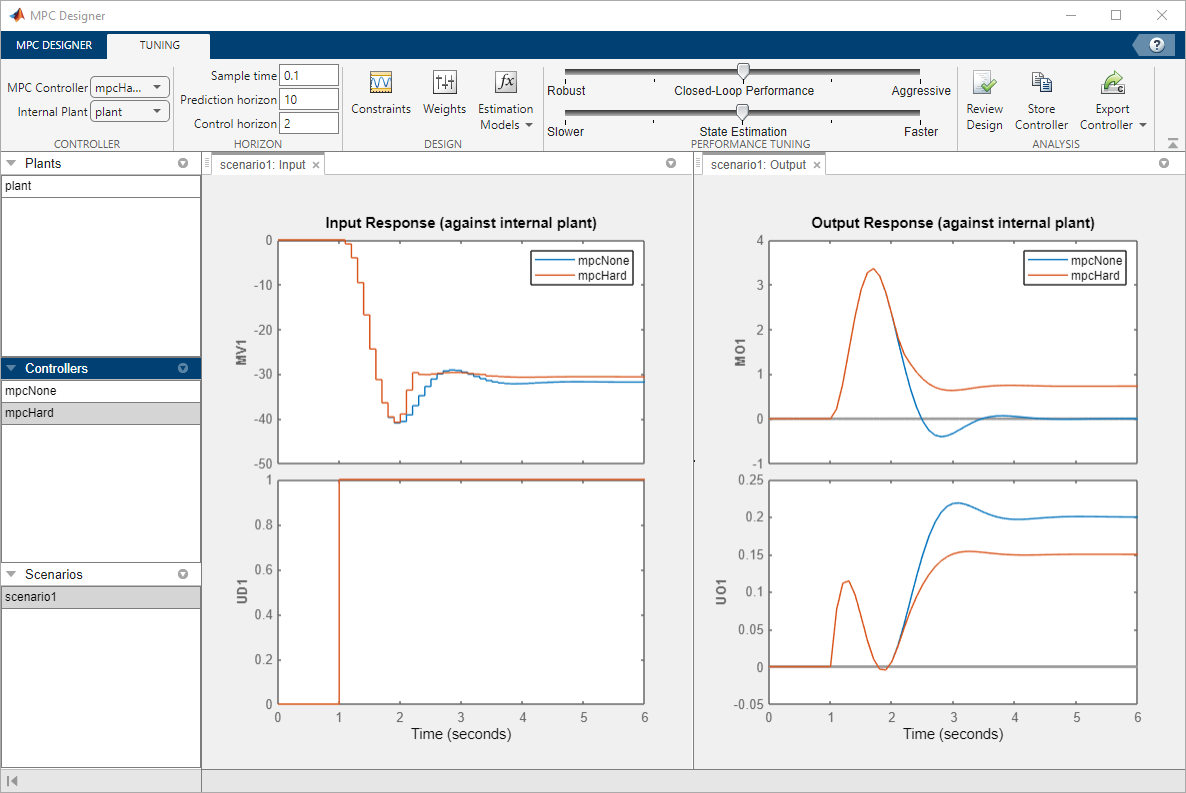The width and height of the screenshot is (1186, 793).
Task: Open the Scenarios panel actions menu
Action: click(183, 574)
